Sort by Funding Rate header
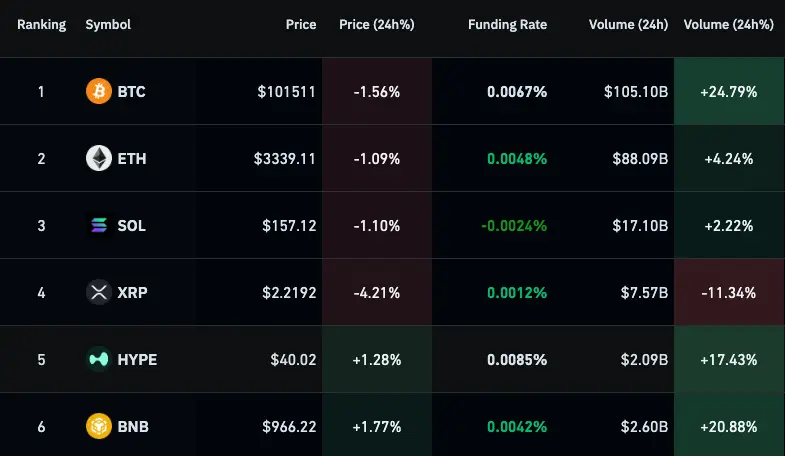This screenshot has width=785, height=456. [507, 25]
